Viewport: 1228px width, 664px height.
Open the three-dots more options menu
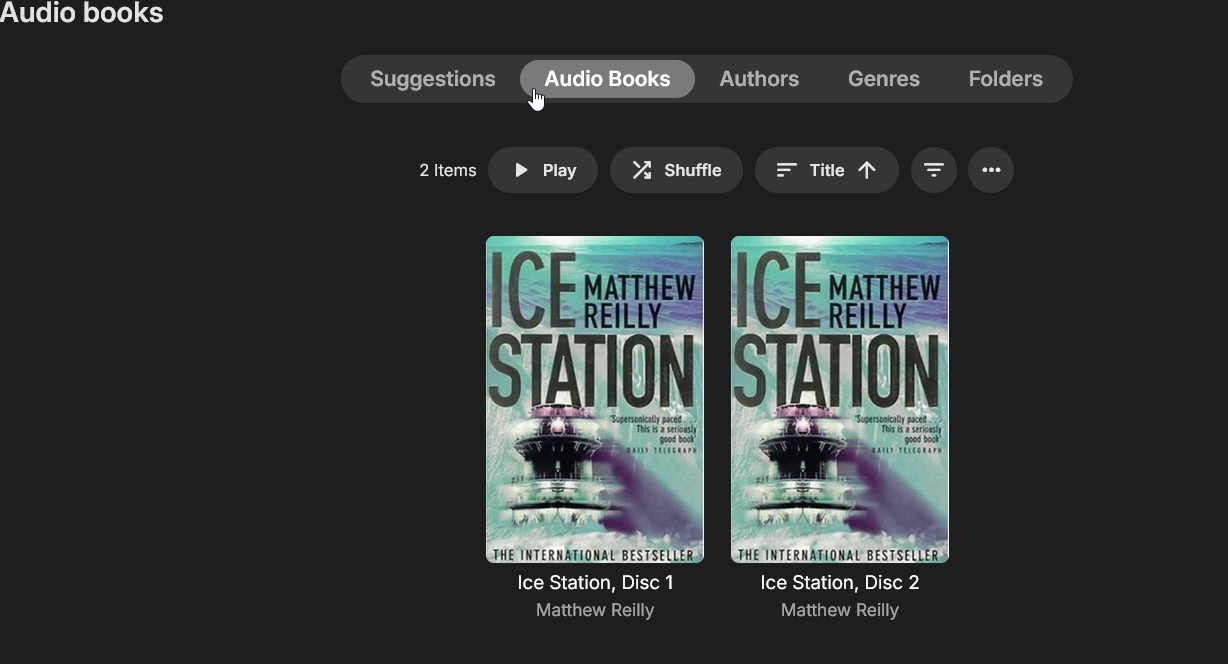point(991,170)
